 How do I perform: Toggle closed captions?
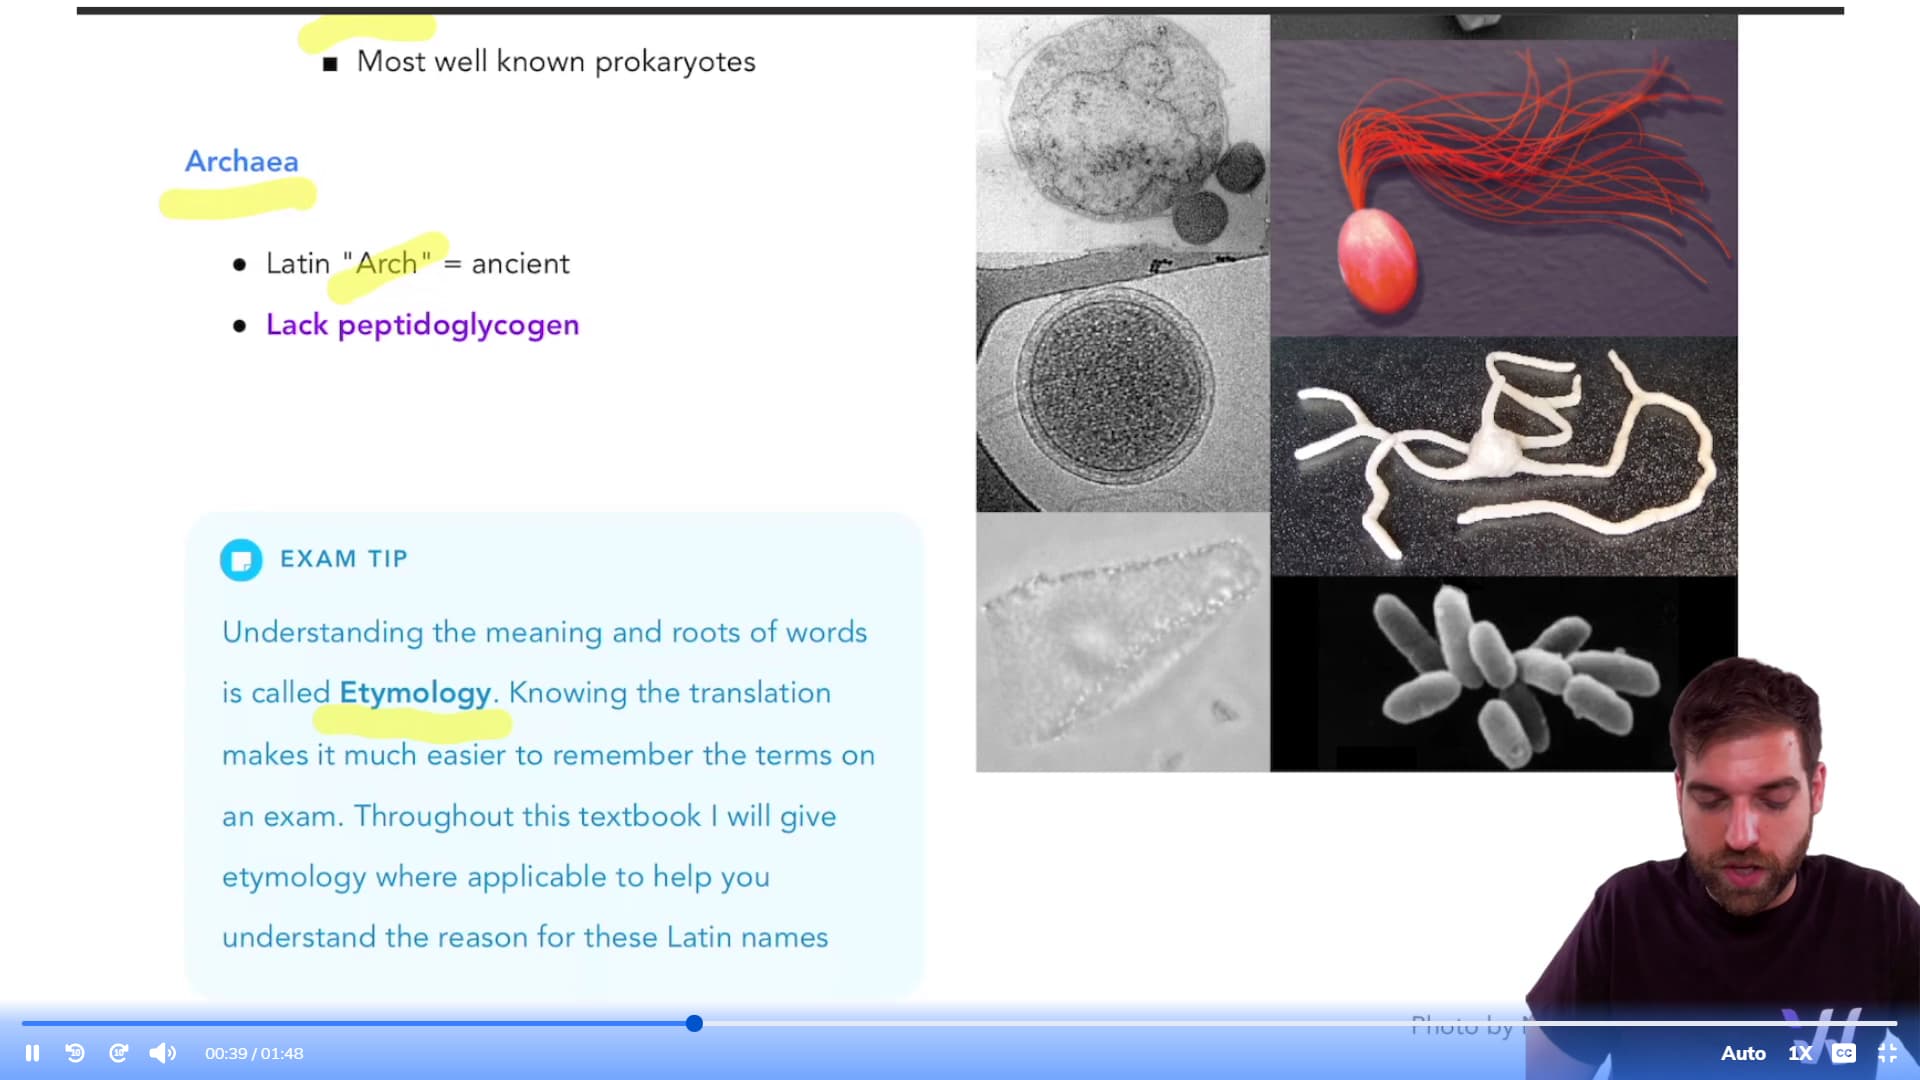[1844, 1053]
